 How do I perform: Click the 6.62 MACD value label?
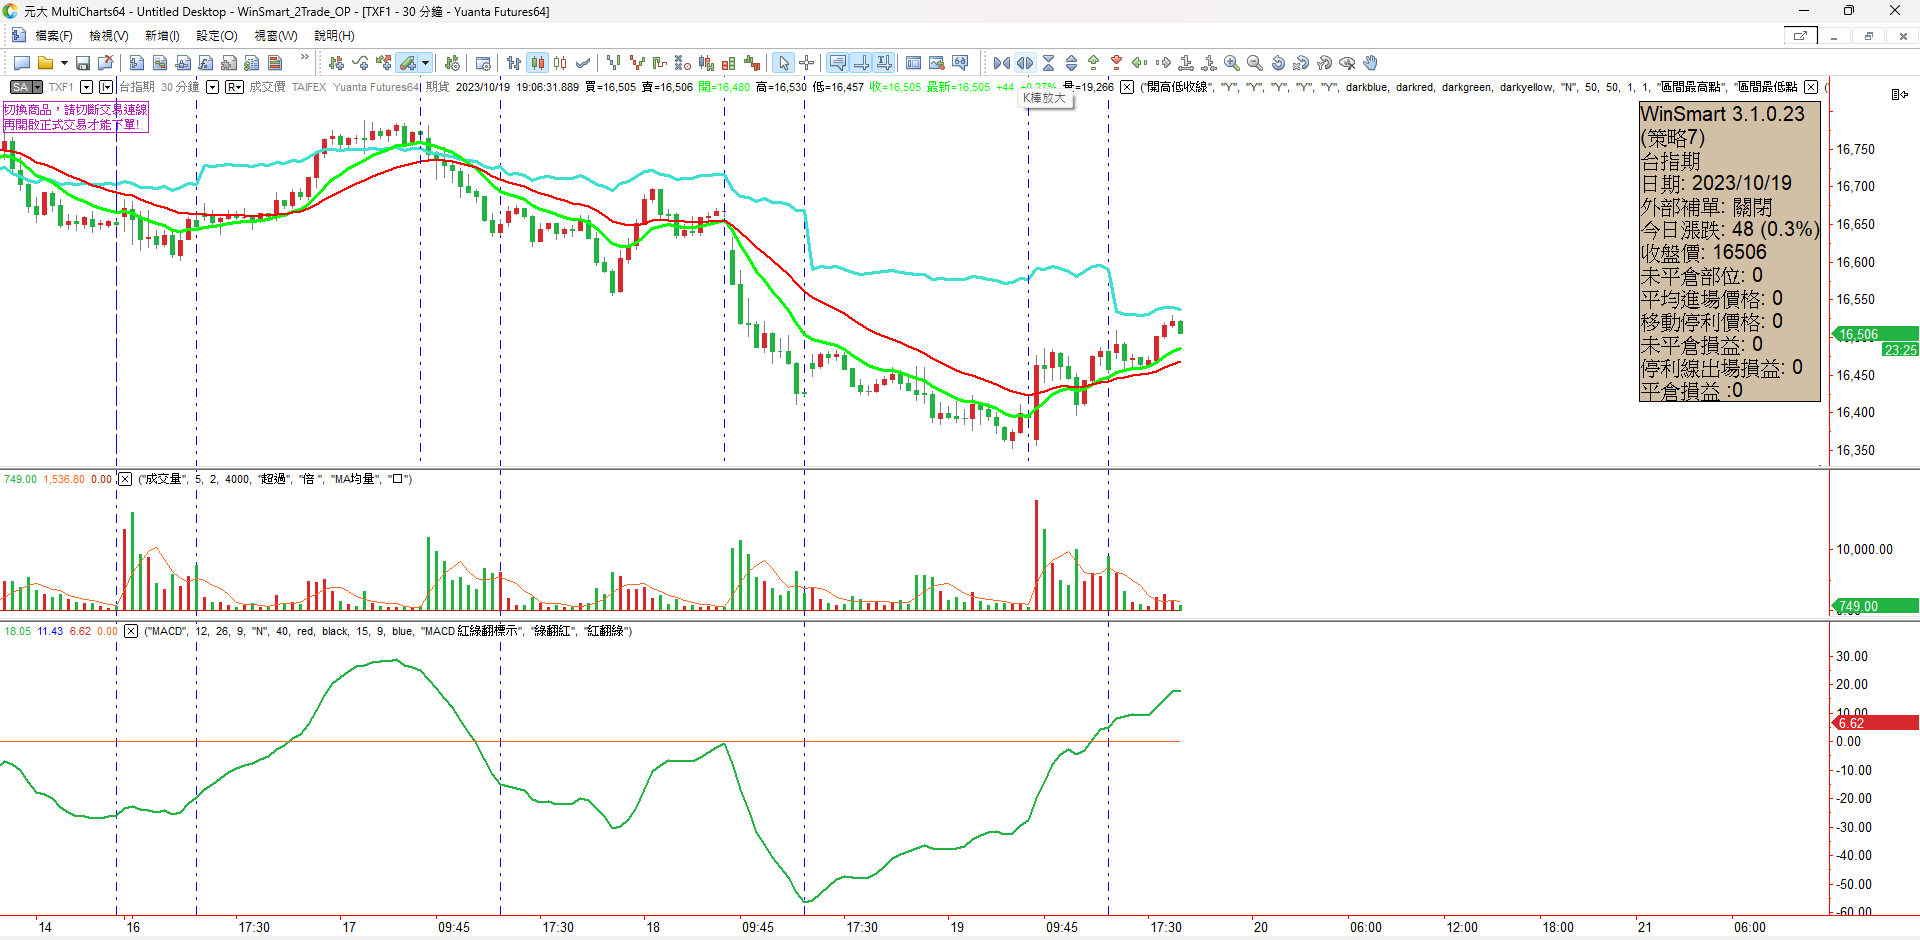tap(1875, 722)
